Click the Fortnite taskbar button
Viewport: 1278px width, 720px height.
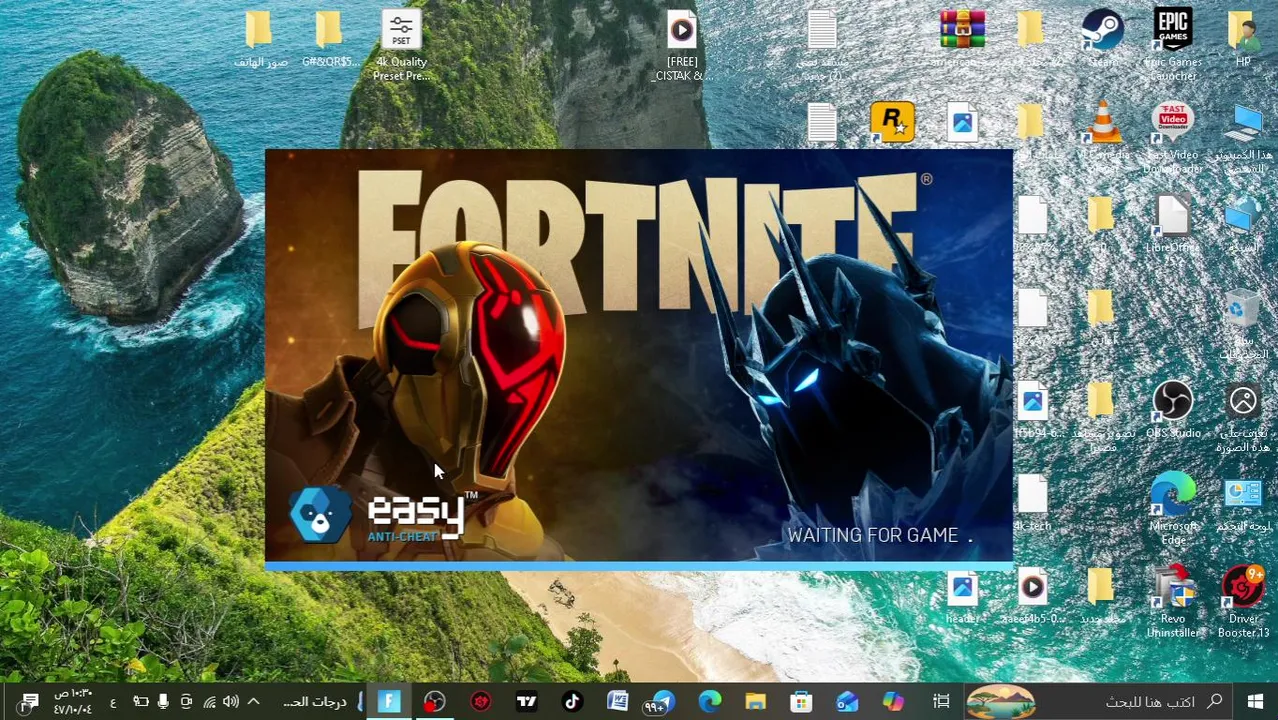pos(388,702)
